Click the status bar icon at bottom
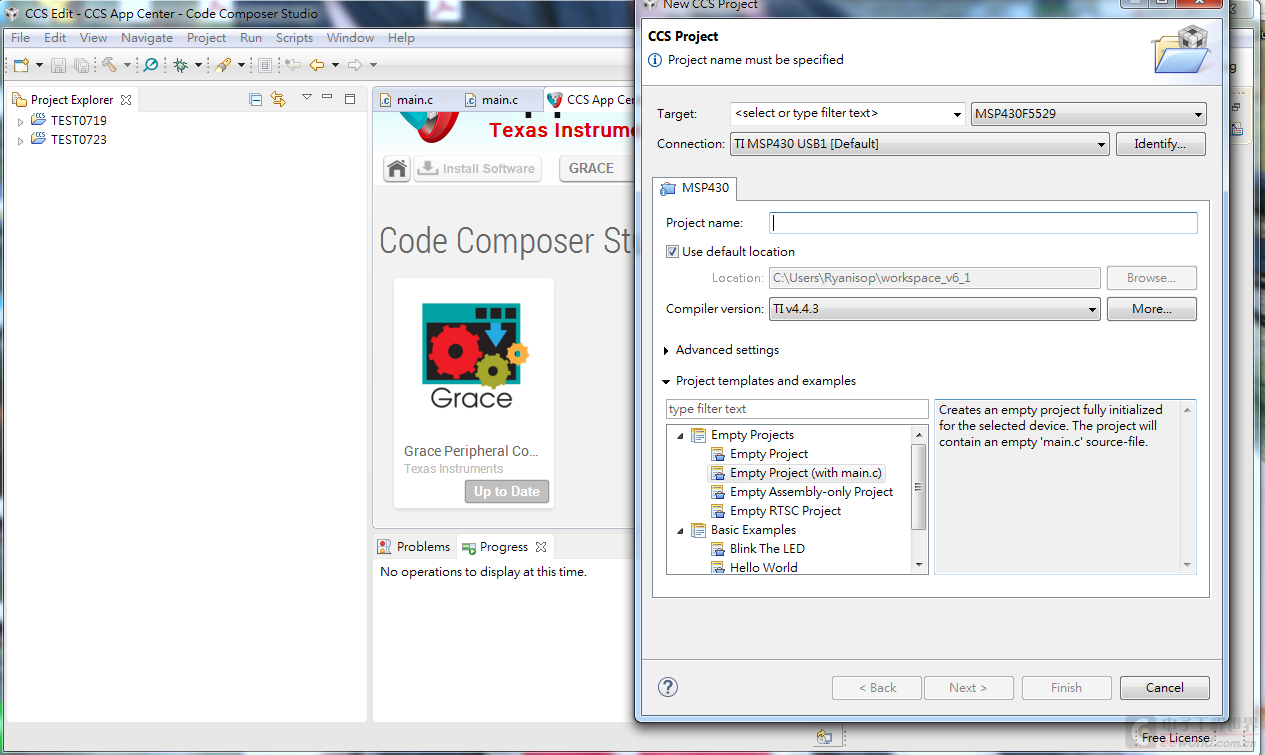The image size is (1265, 755). click(824, 737)
